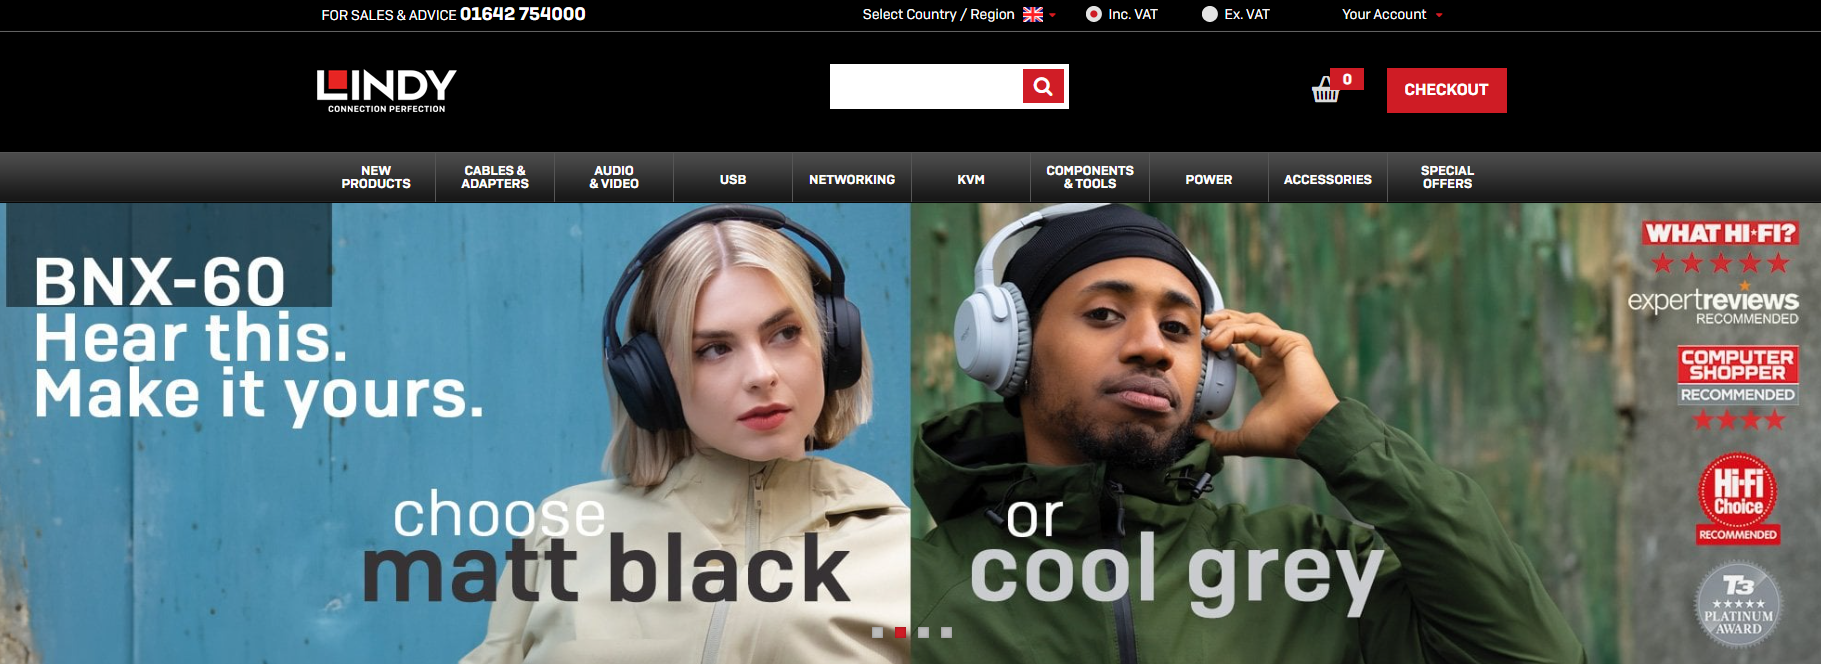Click the Lindy logo
This screenshot has height=664, width=1821.
point(386,90)
